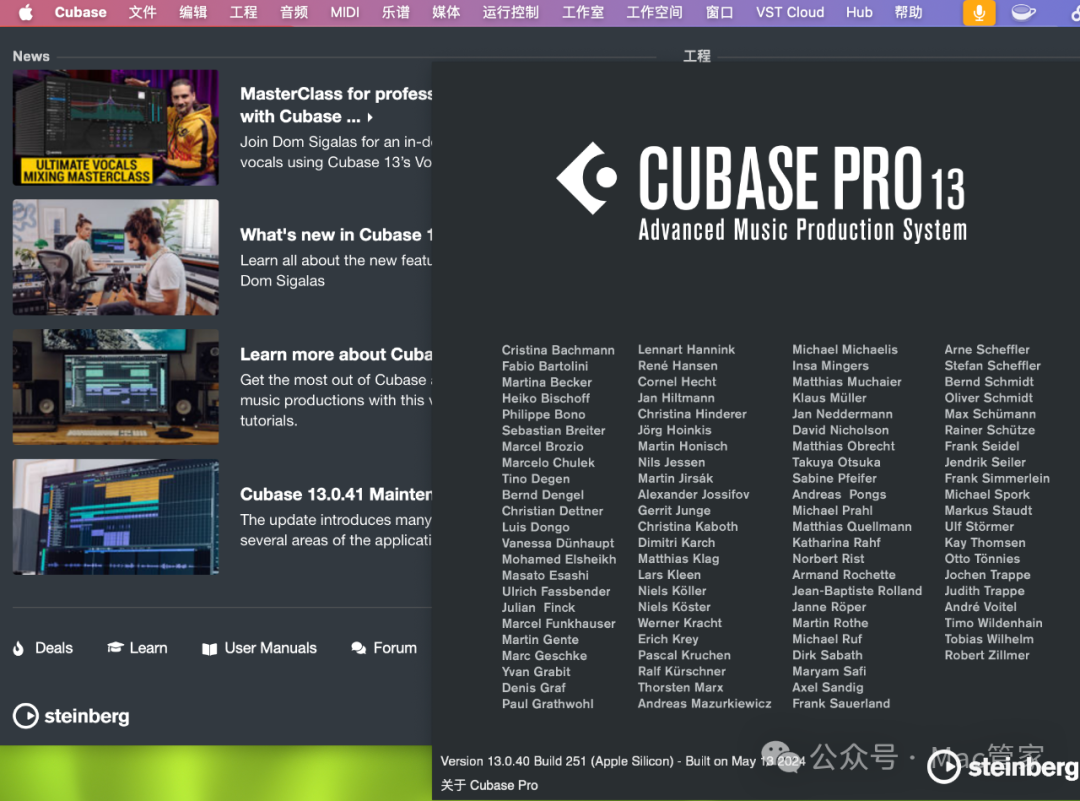The height and width of the screenshot is (801, 1080).
Task: Open the Forum link
Action: click(x=395, y=648)
